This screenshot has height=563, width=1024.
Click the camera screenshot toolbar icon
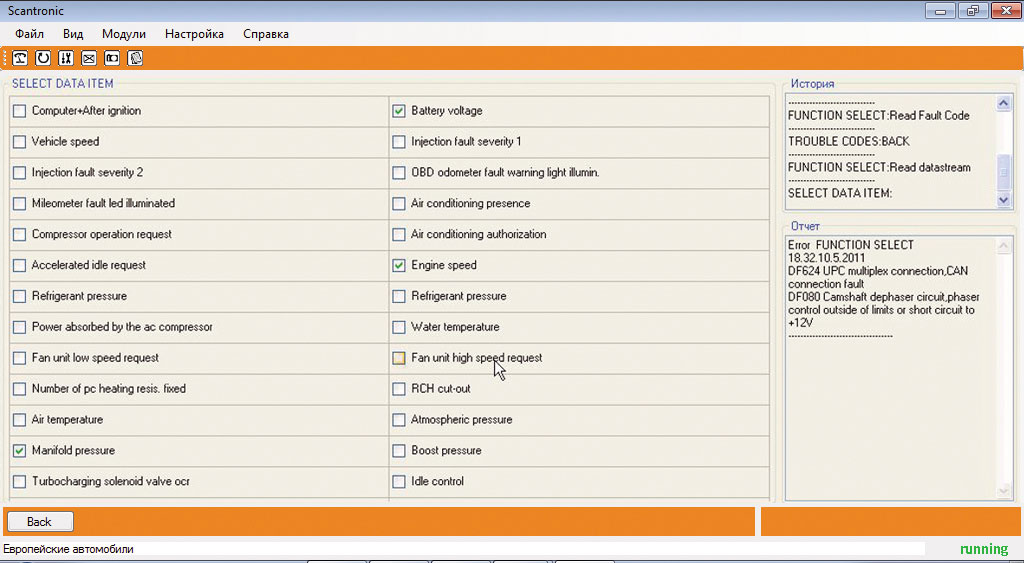click(x=112, y=58)
